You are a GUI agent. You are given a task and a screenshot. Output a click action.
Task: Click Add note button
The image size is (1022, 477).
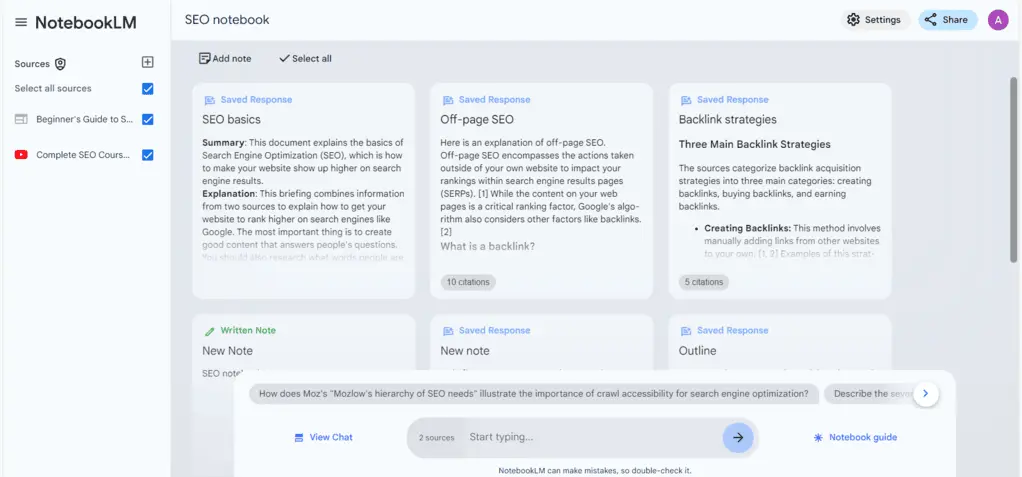(x=225, y=58)
